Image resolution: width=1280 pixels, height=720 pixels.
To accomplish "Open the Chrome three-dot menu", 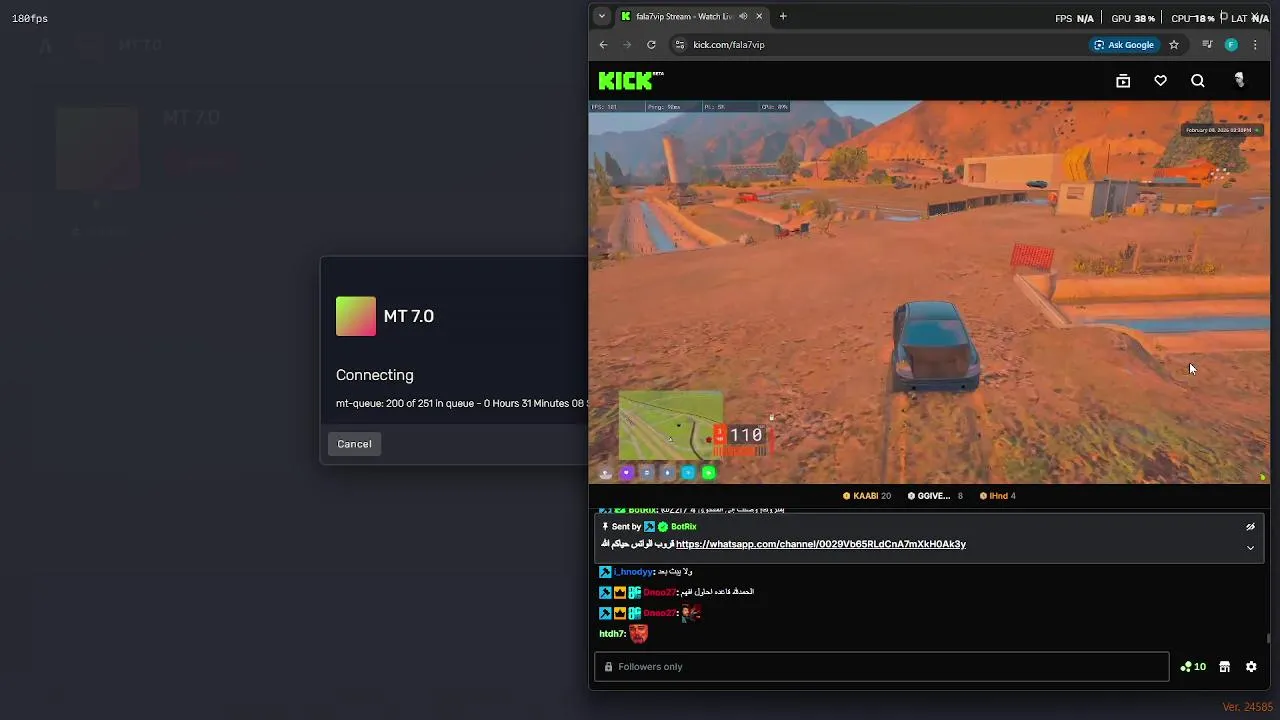I will pyautogui.click(x=1255, y=45).
